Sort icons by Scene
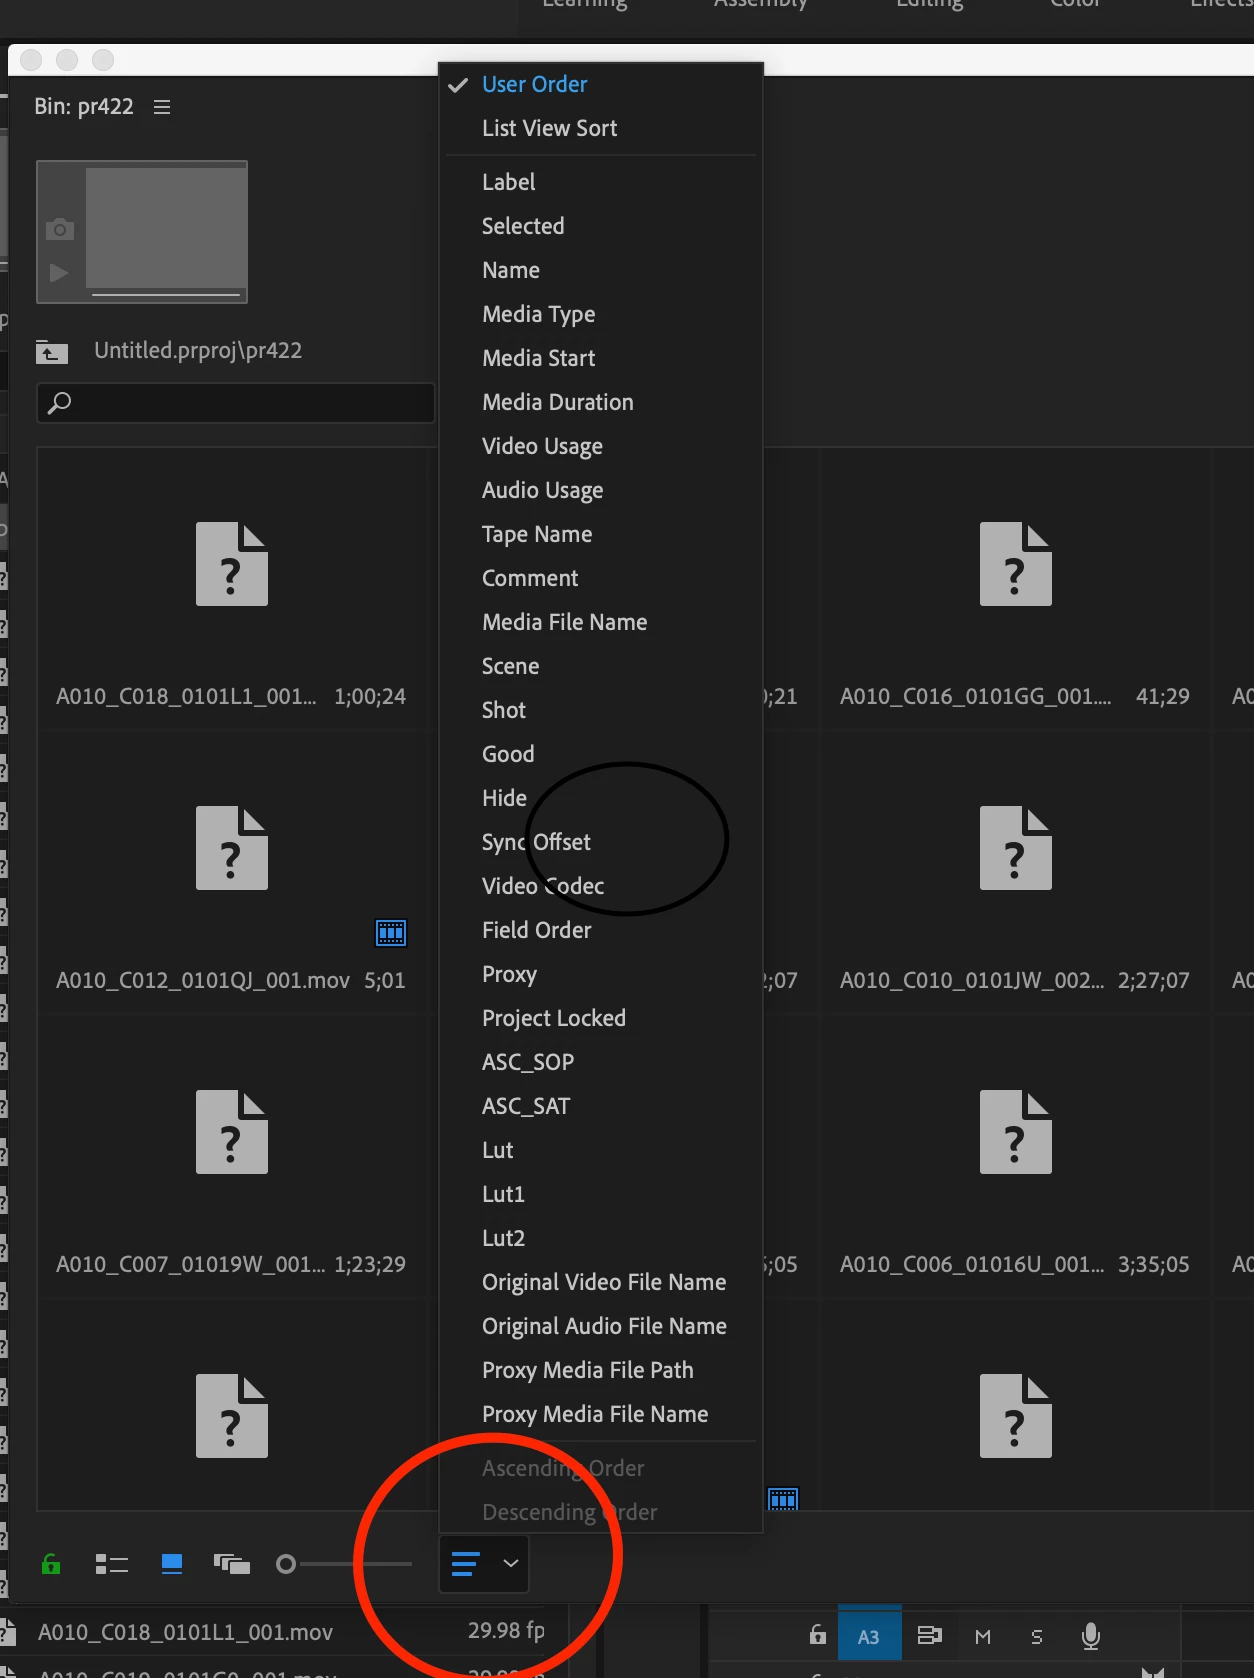Screen dimensions: 1254x1678 click(600, 667)
